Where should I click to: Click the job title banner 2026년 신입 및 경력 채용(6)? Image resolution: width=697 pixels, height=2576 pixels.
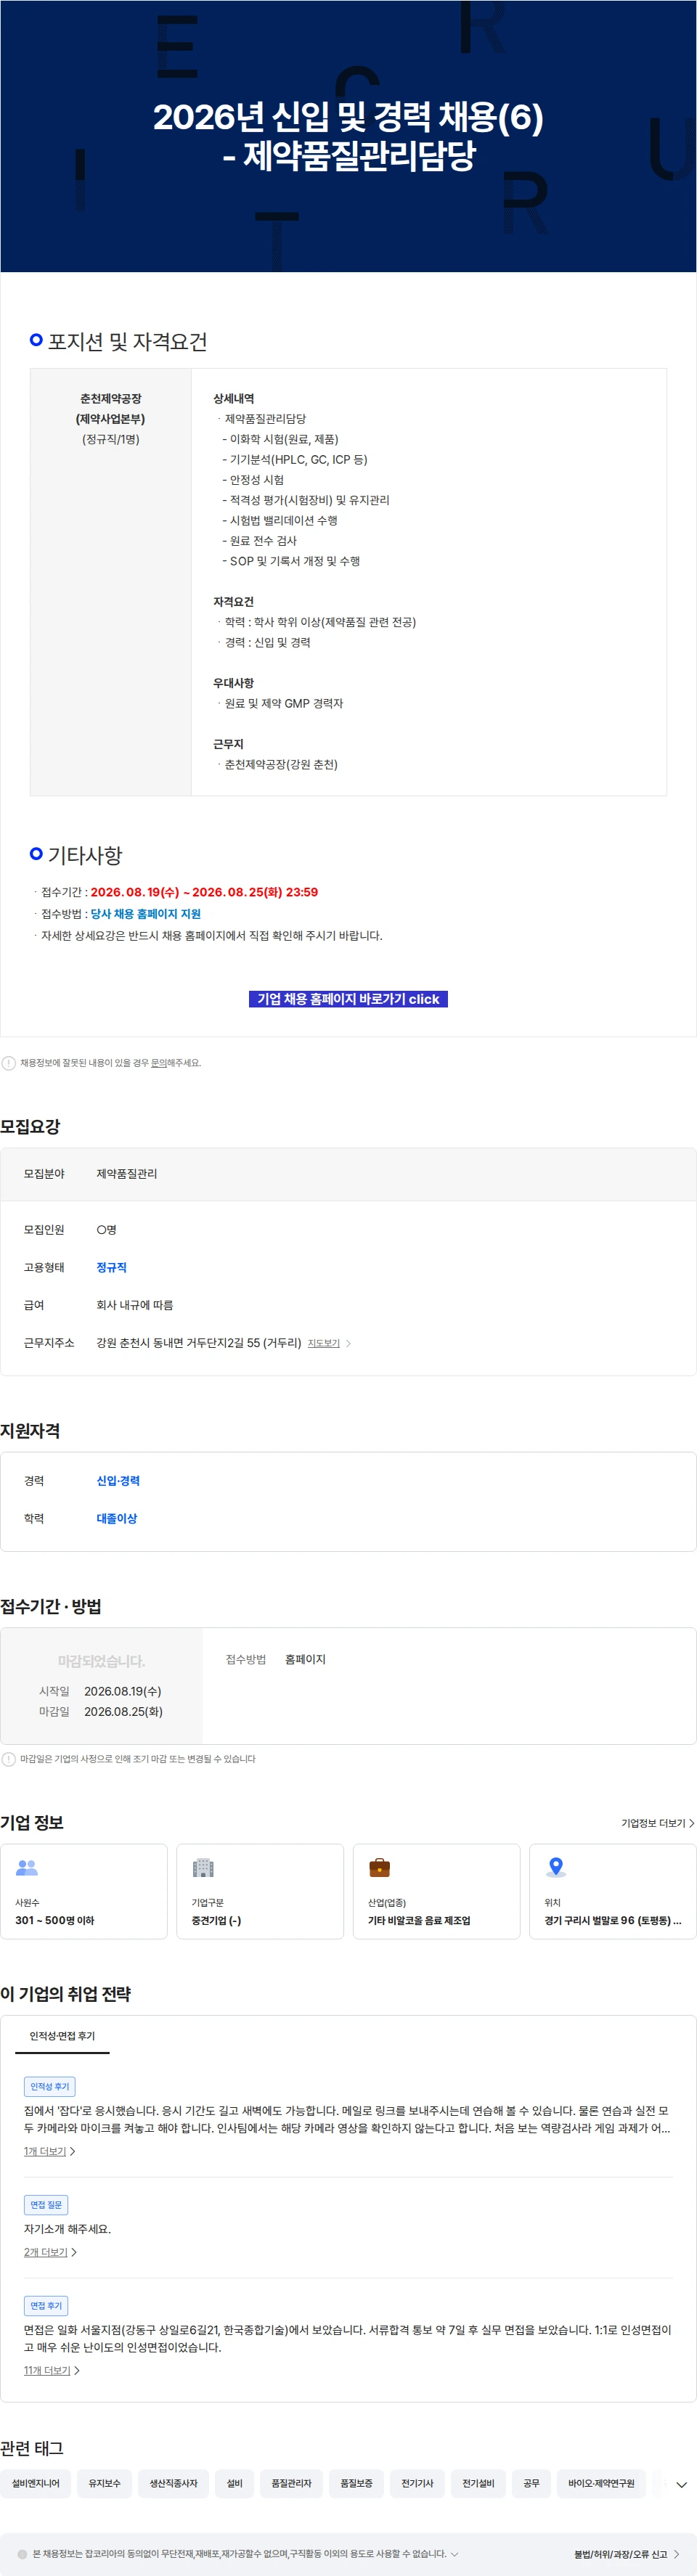pos(348,135)
